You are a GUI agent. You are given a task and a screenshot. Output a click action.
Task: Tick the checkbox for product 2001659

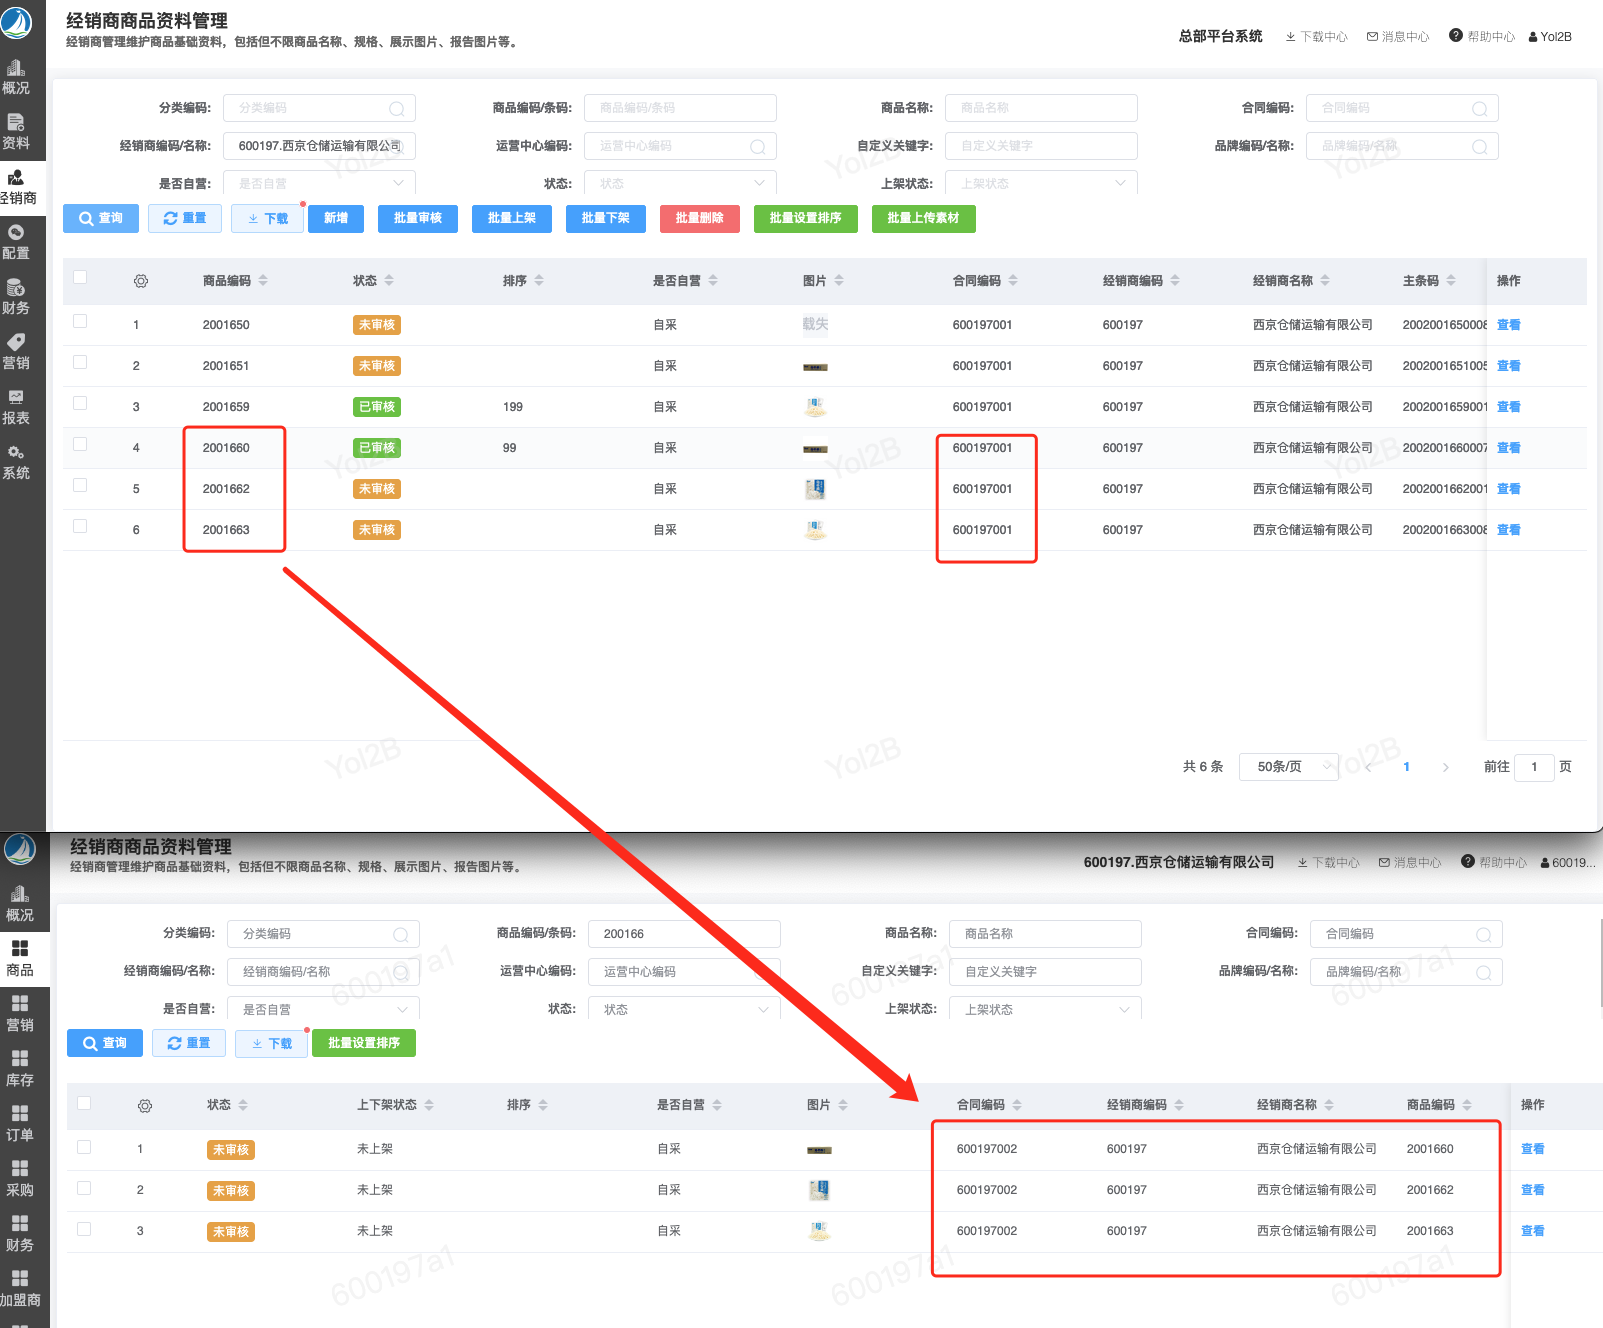point(80,403)
